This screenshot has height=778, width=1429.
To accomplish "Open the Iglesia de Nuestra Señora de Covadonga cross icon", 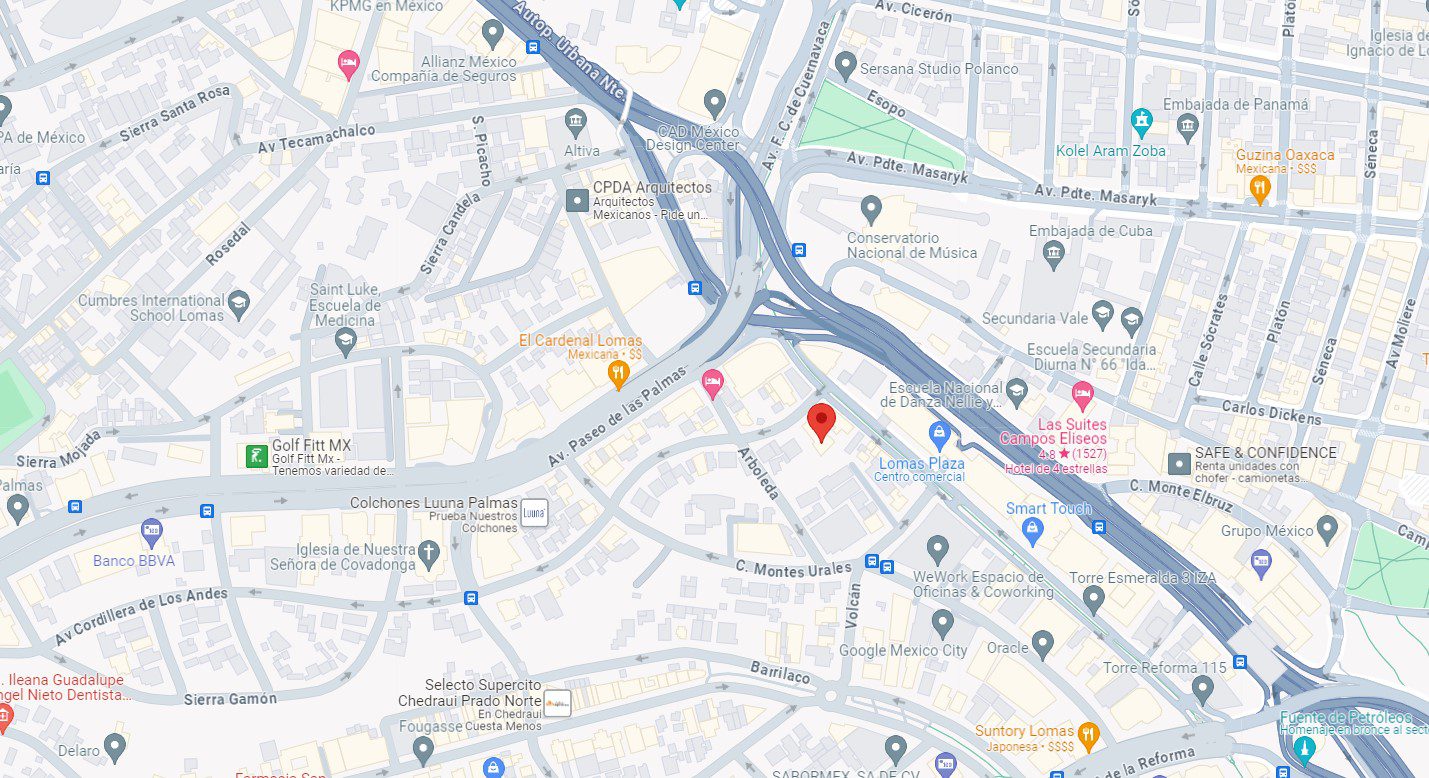I will point(429,552).
